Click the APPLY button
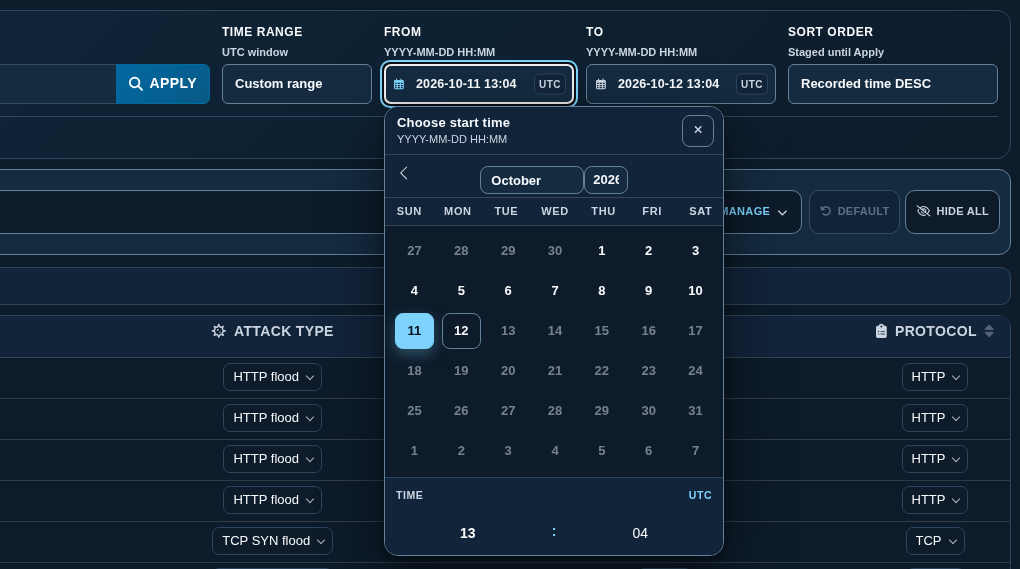 pyautogui.click(x=163, y=84)
